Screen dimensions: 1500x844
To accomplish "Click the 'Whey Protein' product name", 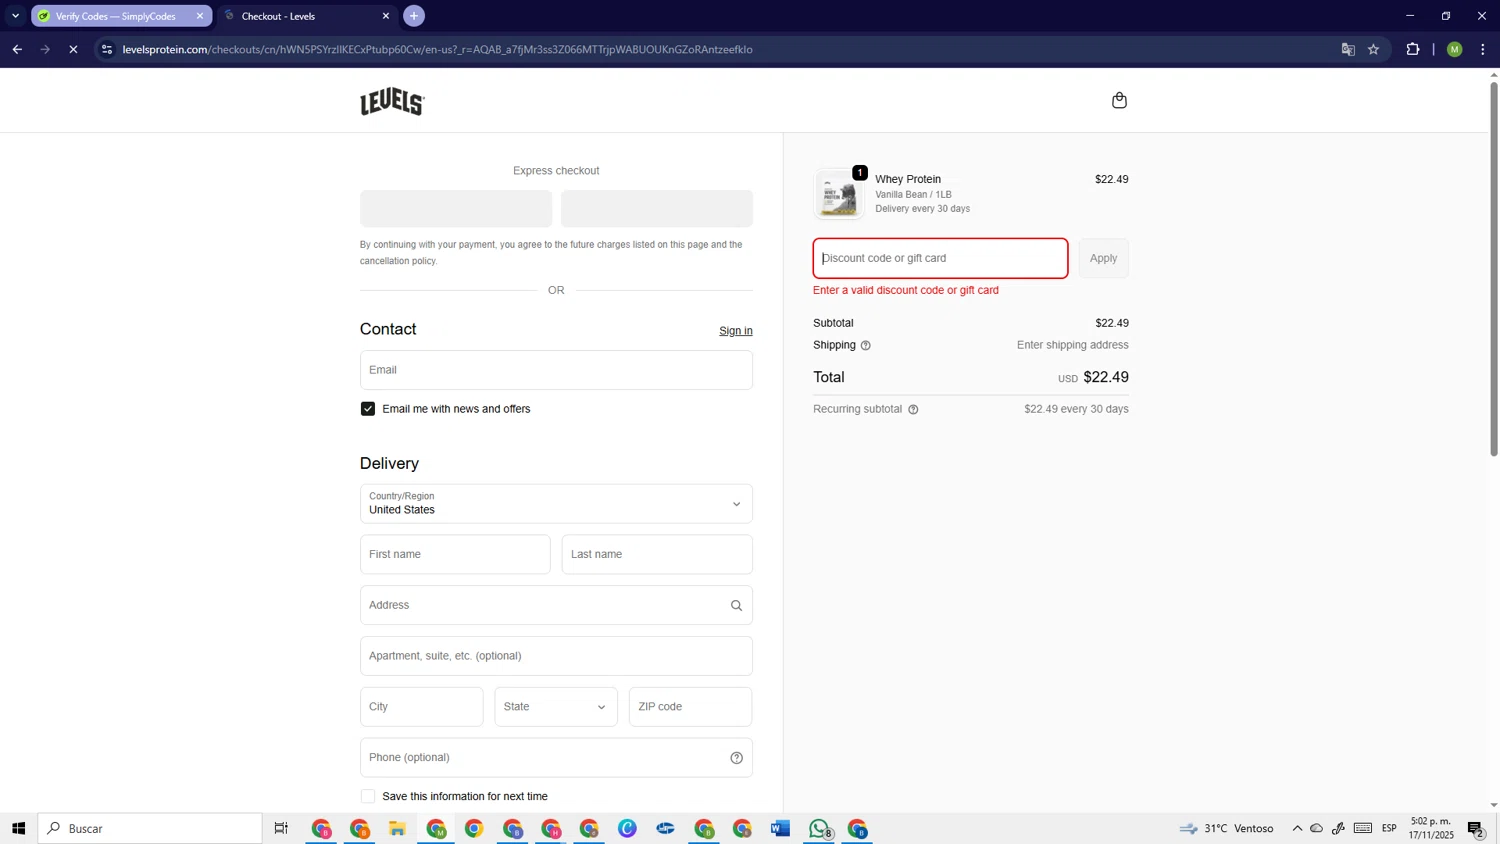I will [x=908, y=179].
